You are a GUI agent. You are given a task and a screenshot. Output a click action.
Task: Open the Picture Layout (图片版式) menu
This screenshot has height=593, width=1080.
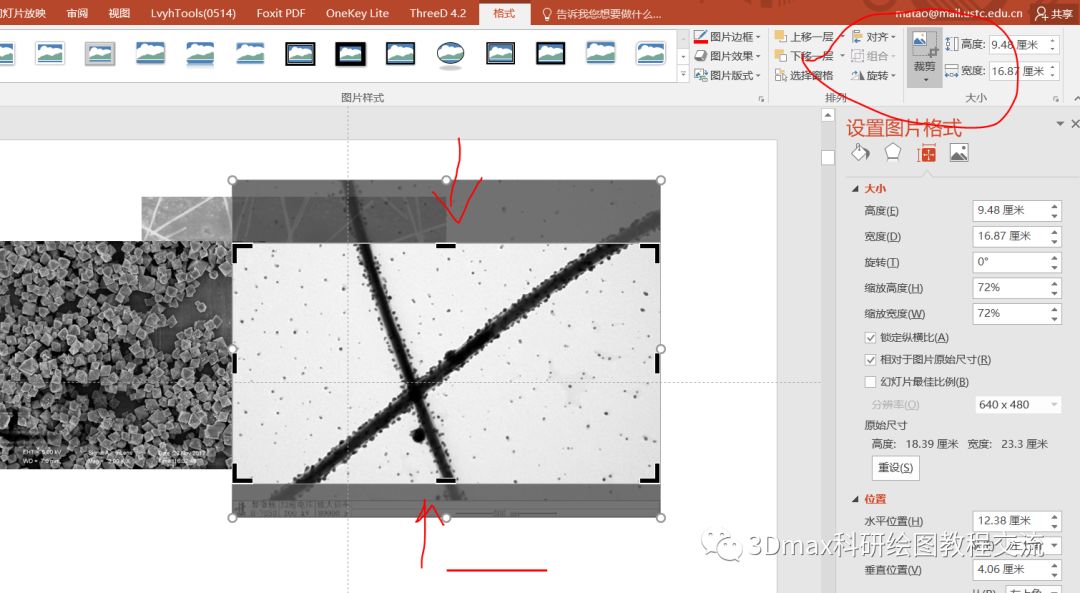pos(728,75)
